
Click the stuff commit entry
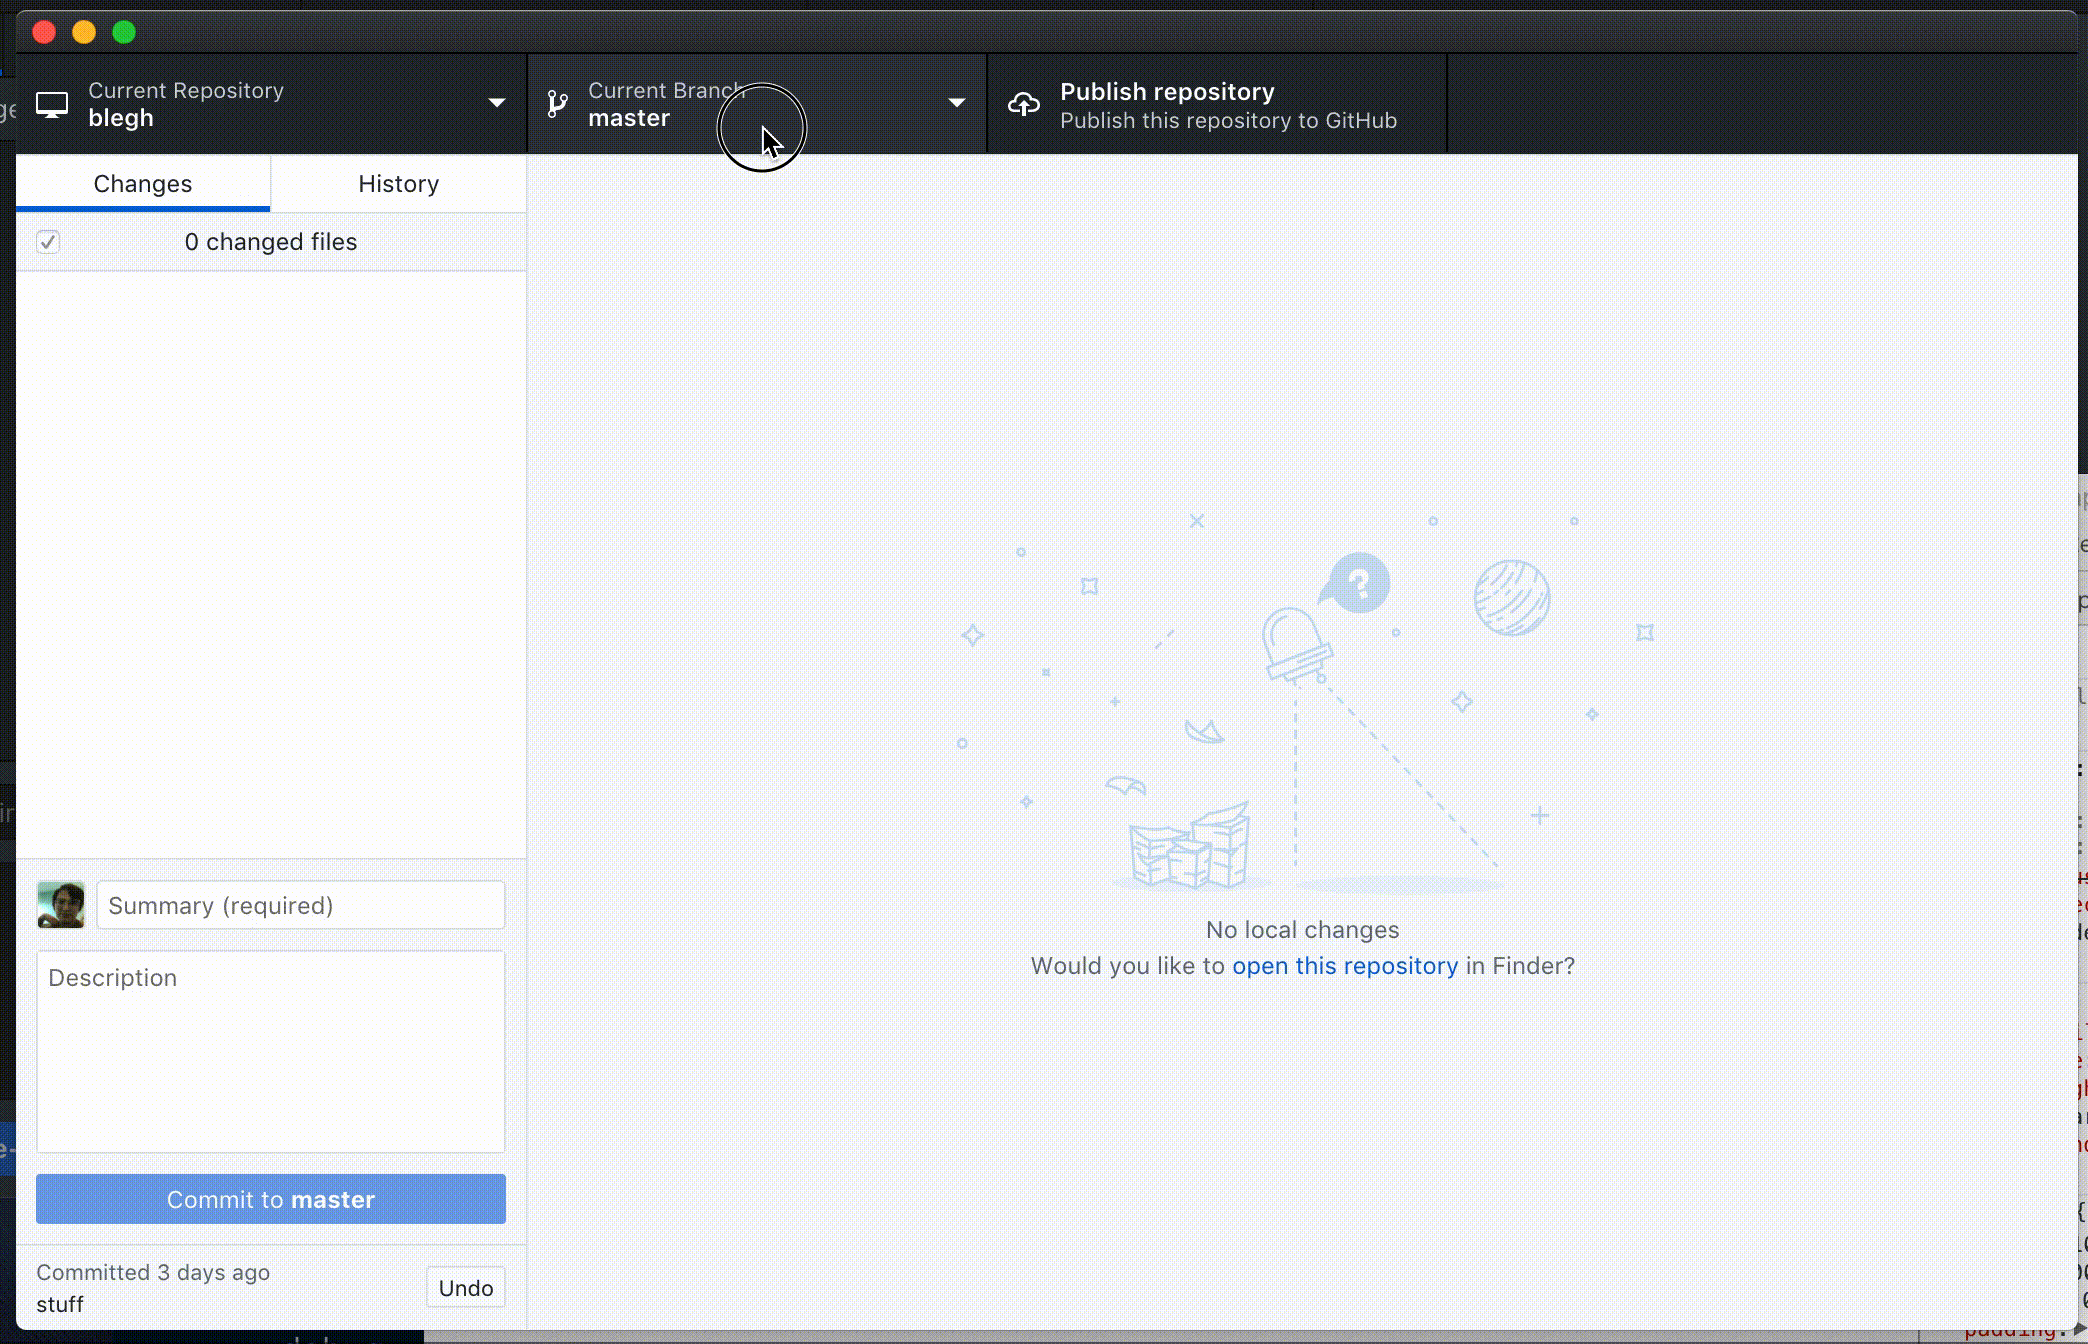[60, 1303]
